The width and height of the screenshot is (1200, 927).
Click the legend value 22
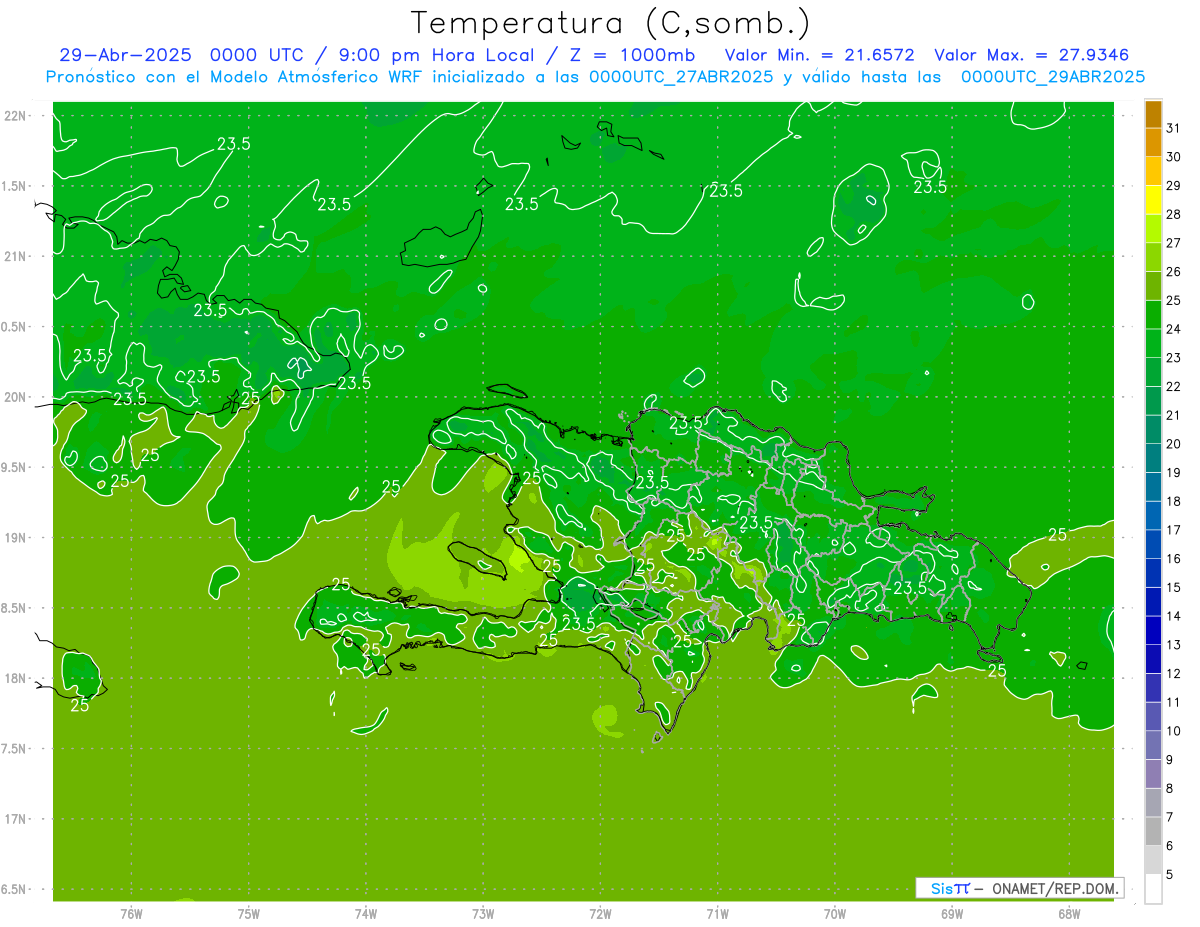tap(1174, 386)
